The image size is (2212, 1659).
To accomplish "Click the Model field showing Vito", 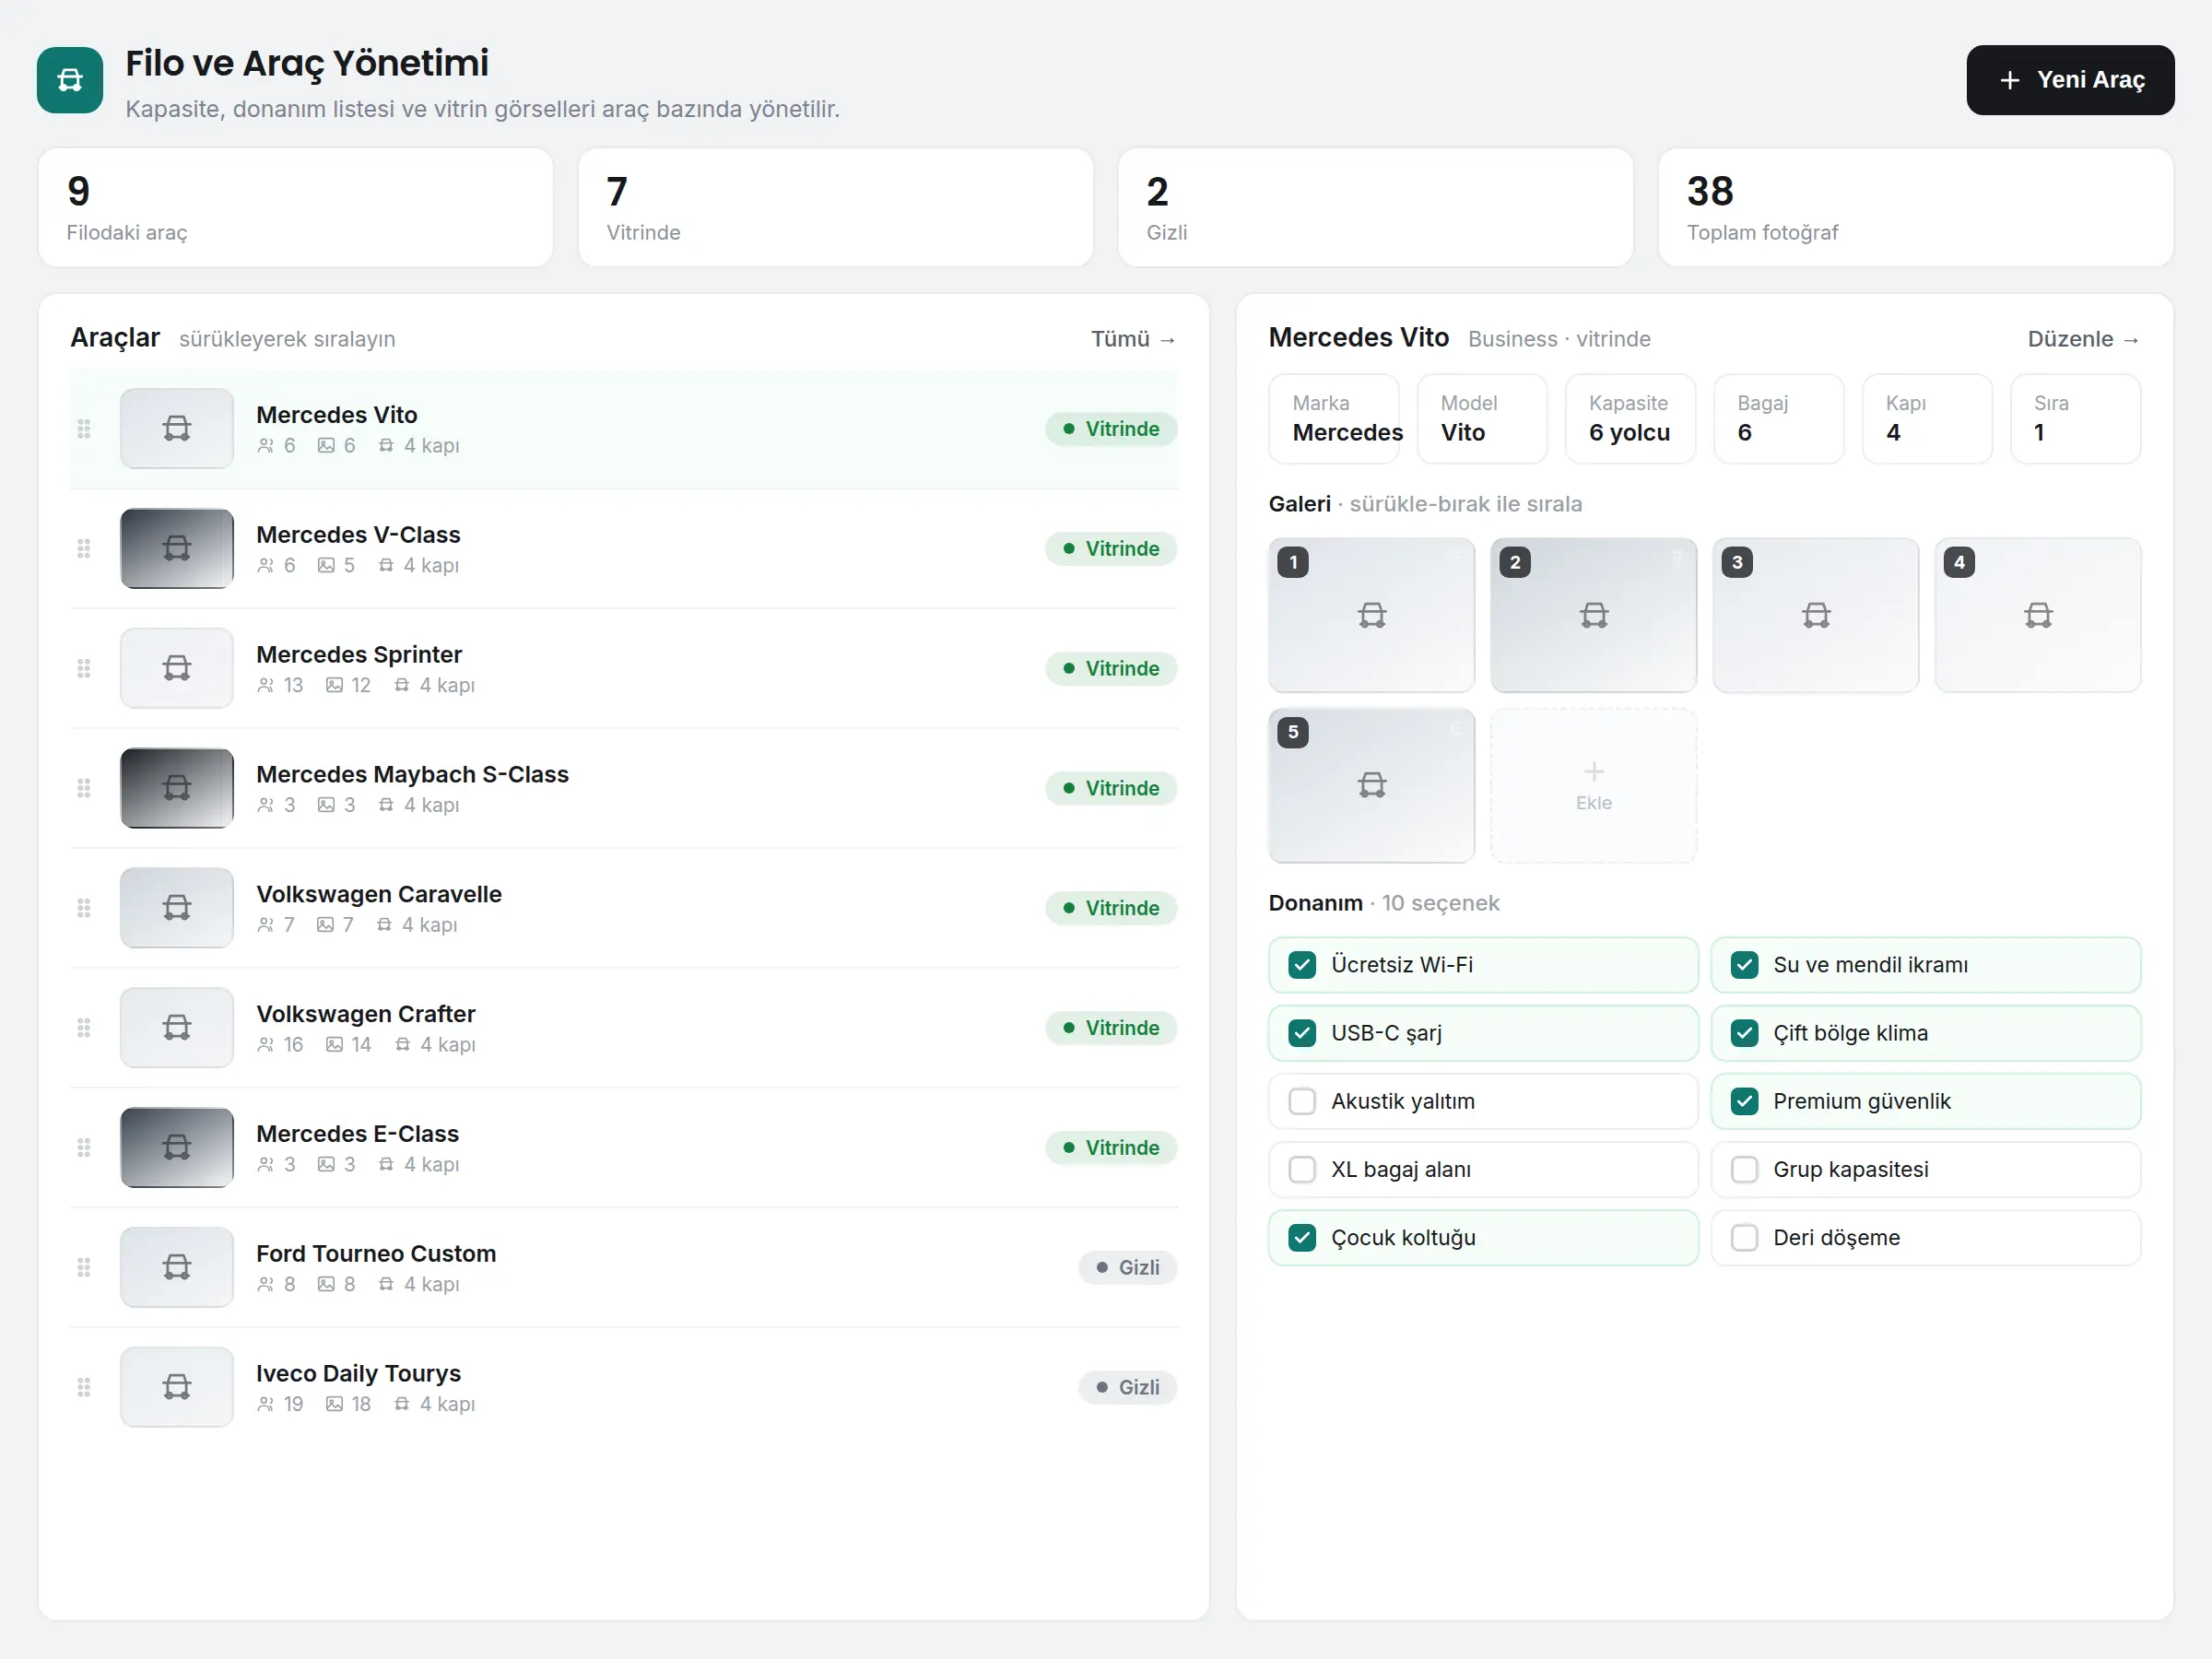I will pos(1482,419).
